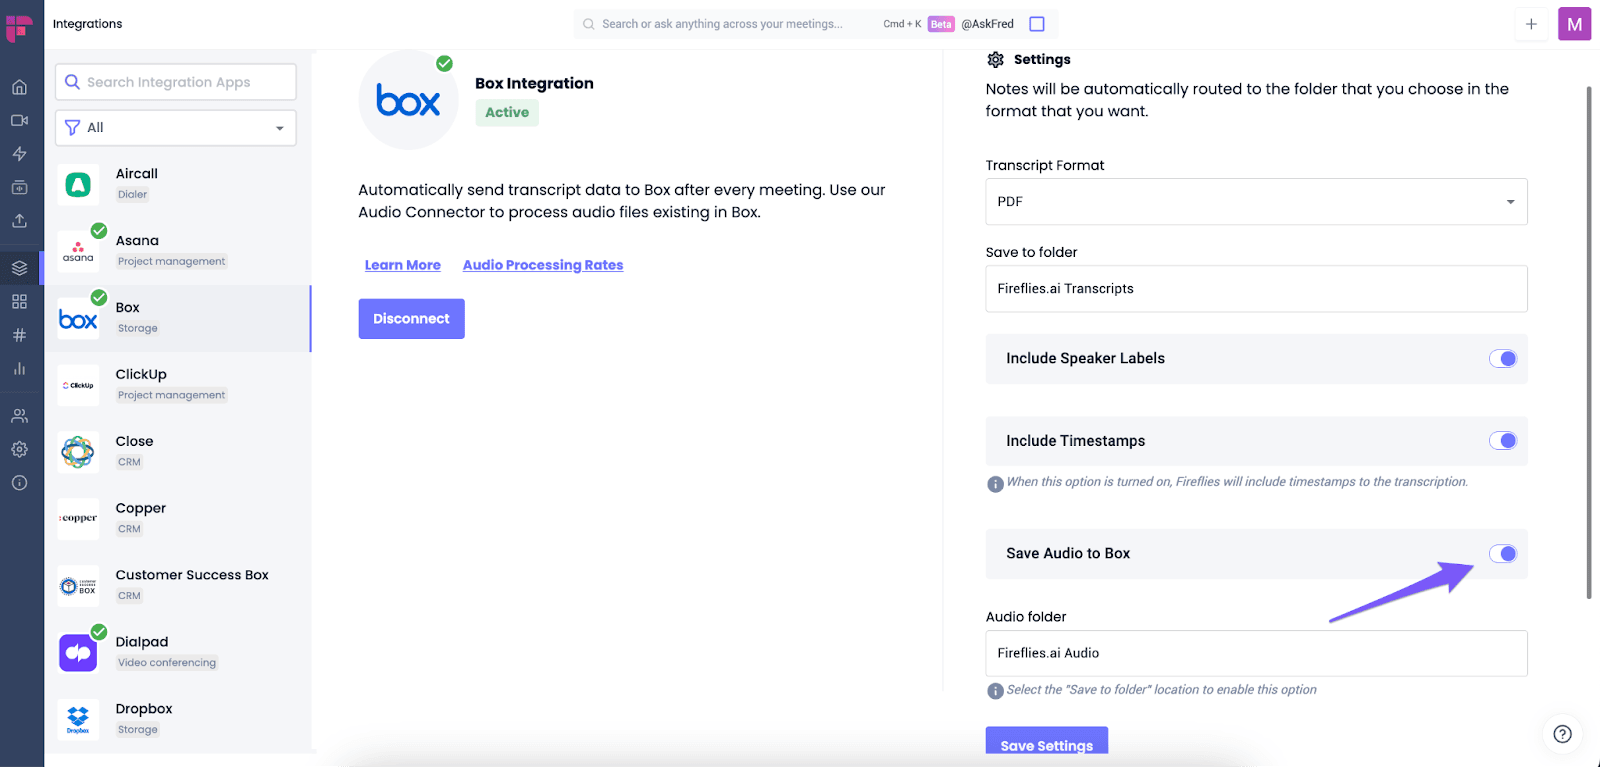The width and height of the screenshot is (1600, 767).
Task: Select the Asana list entry
Action: tap(178, 251)
